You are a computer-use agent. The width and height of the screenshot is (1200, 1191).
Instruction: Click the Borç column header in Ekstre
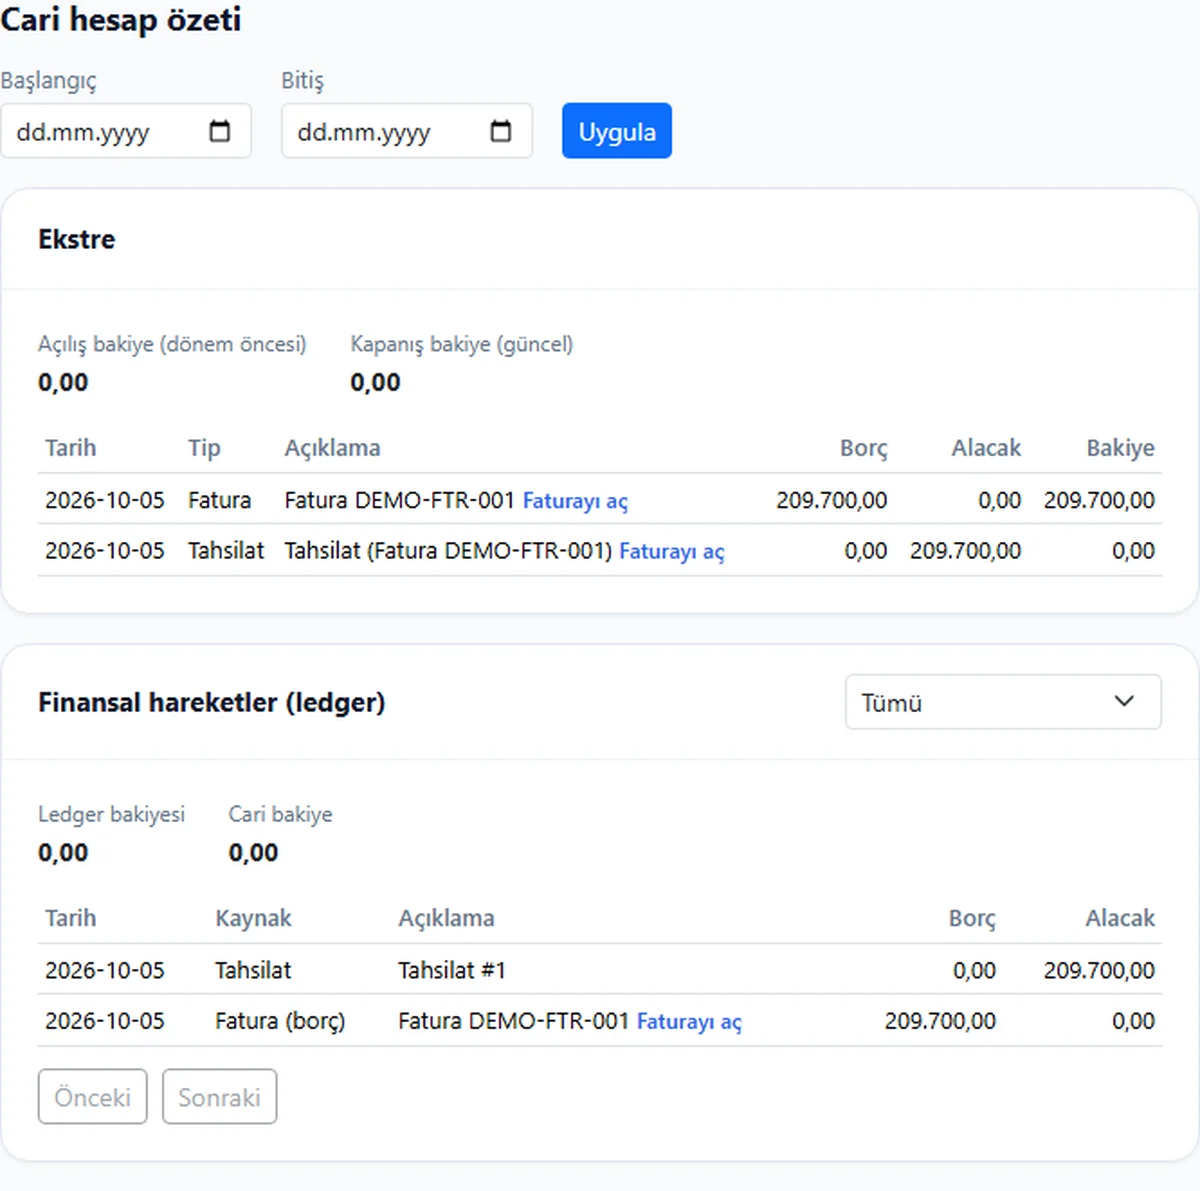tap(863, 448)
